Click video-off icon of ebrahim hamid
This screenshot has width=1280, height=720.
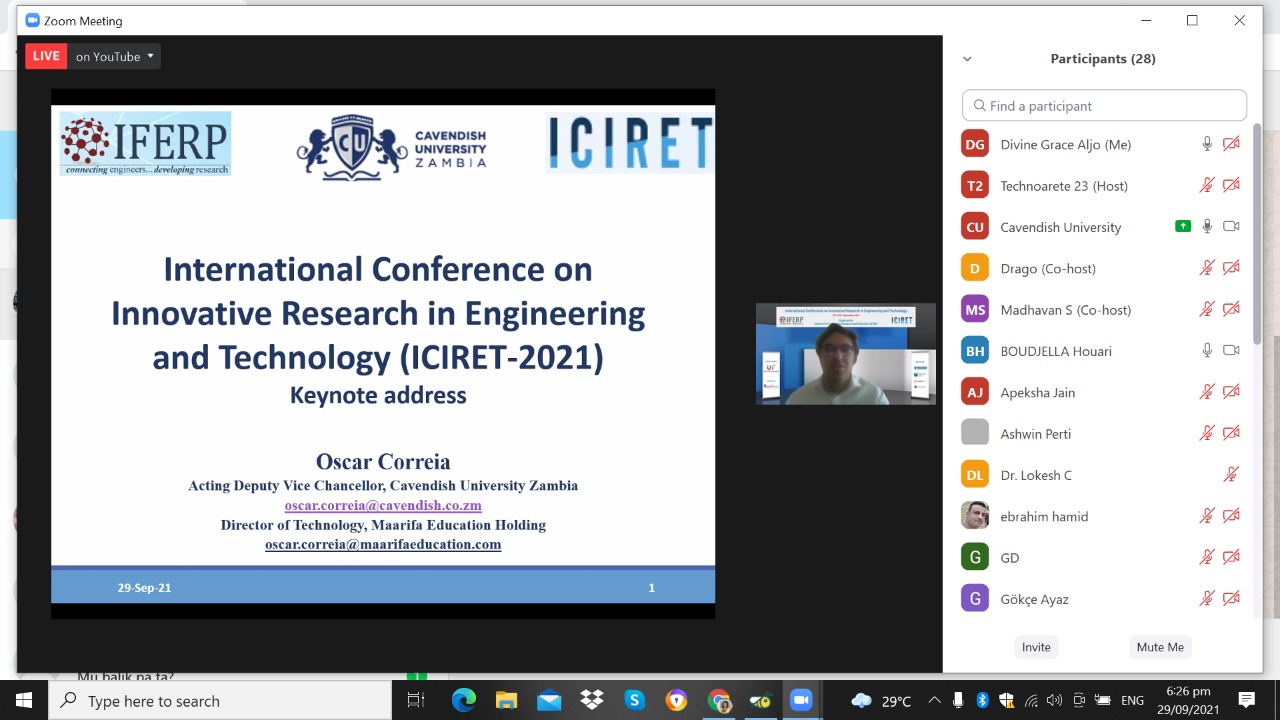(1231, 516)
